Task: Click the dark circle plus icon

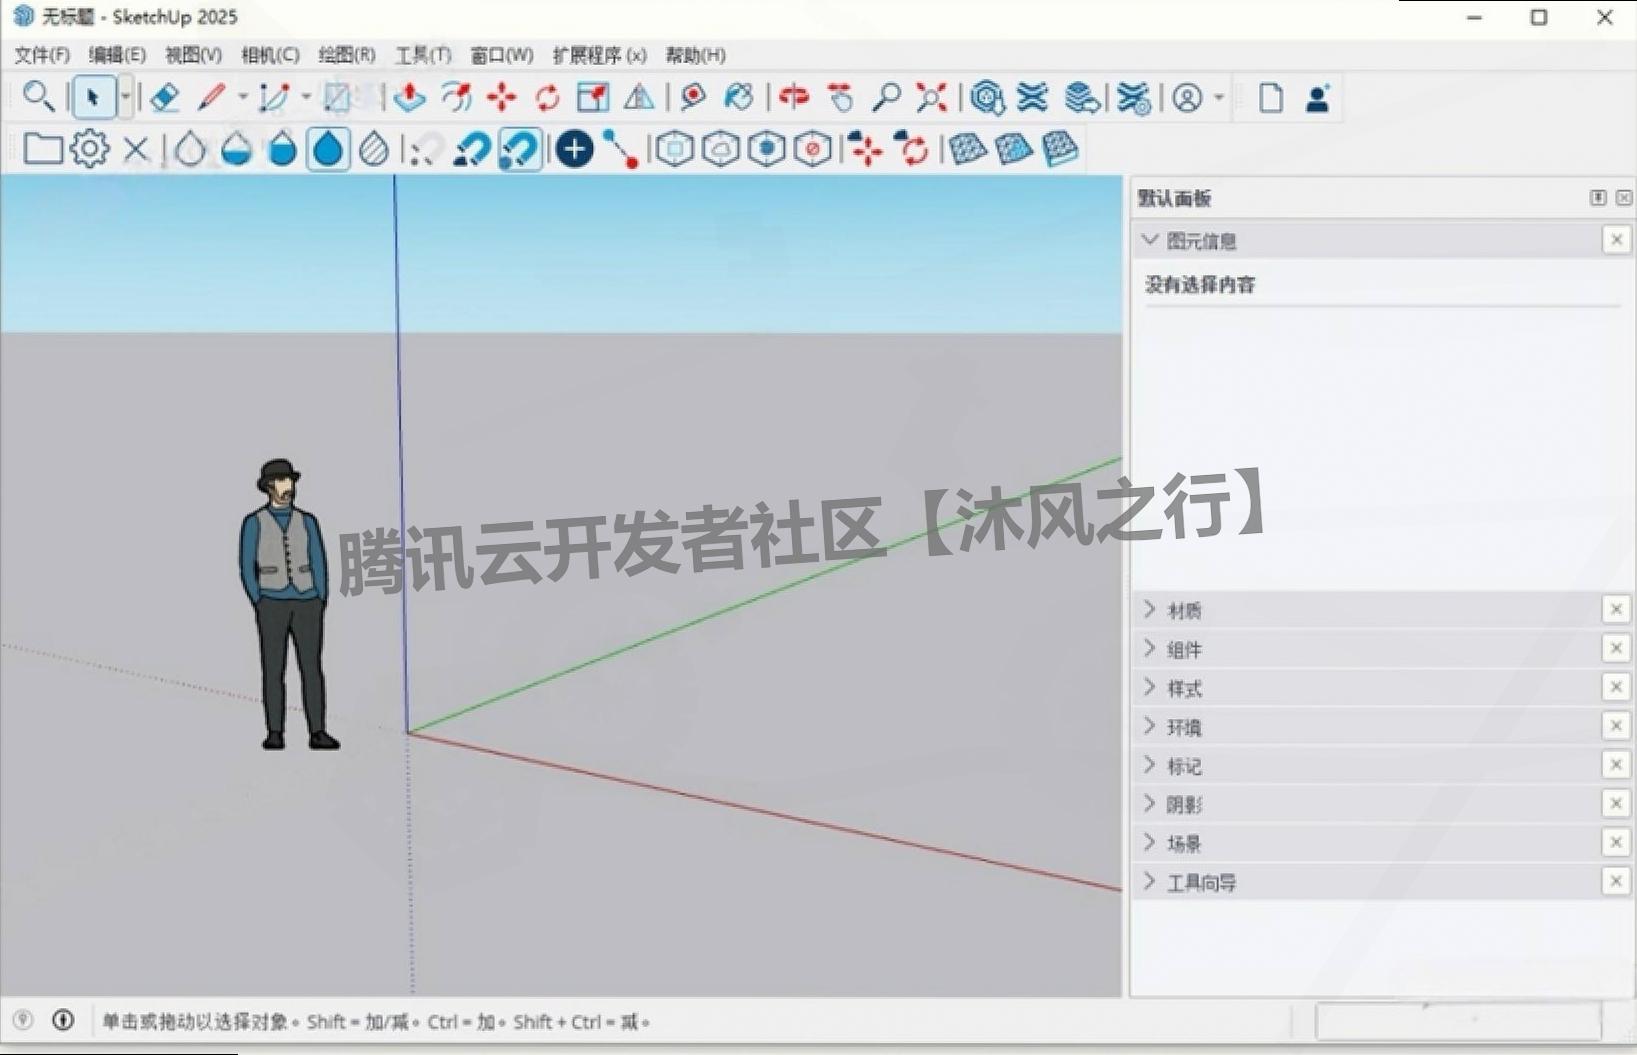Action: pyautogui.click(x=574, y=150)
